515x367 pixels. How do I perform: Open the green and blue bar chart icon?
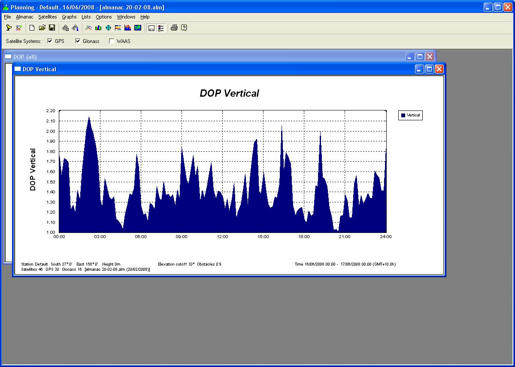coord(98,28)
